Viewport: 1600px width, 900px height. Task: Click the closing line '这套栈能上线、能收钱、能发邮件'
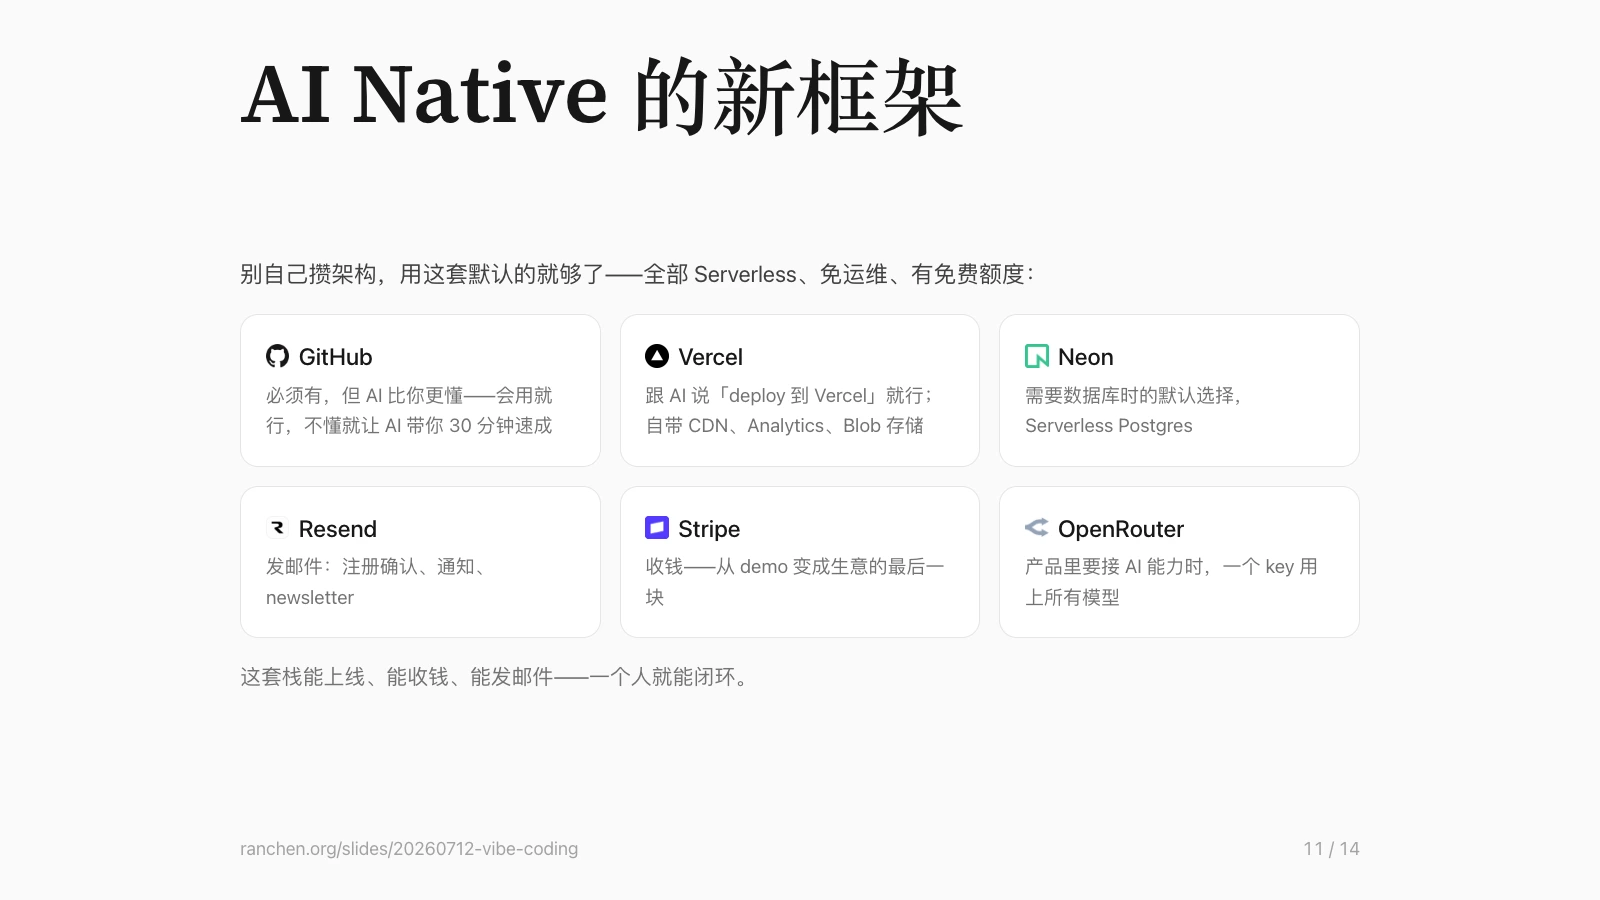(495, 677)
